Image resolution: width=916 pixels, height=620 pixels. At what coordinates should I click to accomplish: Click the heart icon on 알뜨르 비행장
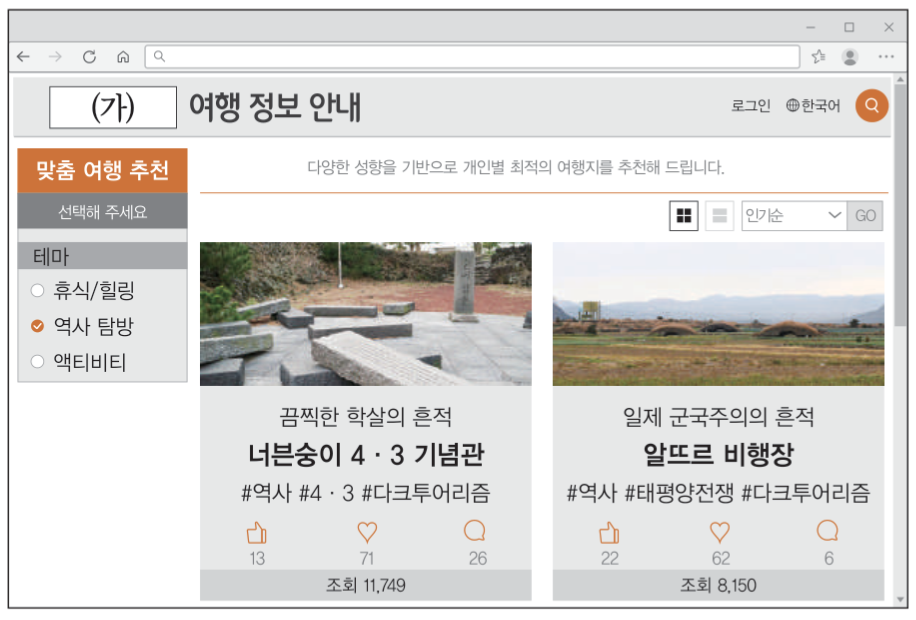pyautogui.click(x=718, y=533)
